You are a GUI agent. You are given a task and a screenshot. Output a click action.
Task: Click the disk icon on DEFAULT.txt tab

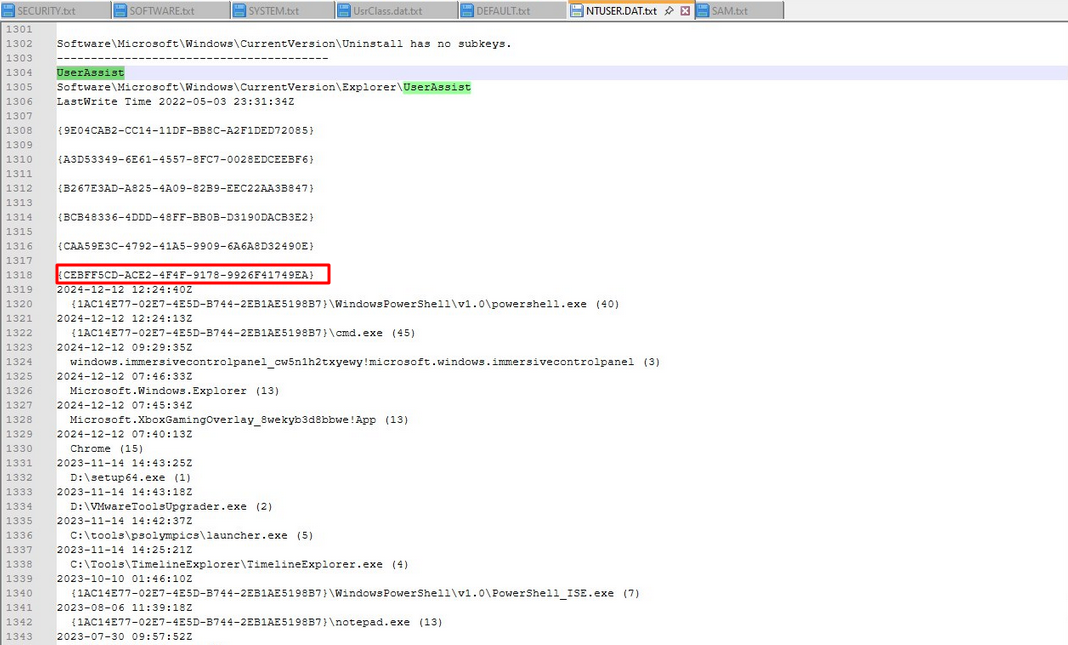tap(467, 11)
